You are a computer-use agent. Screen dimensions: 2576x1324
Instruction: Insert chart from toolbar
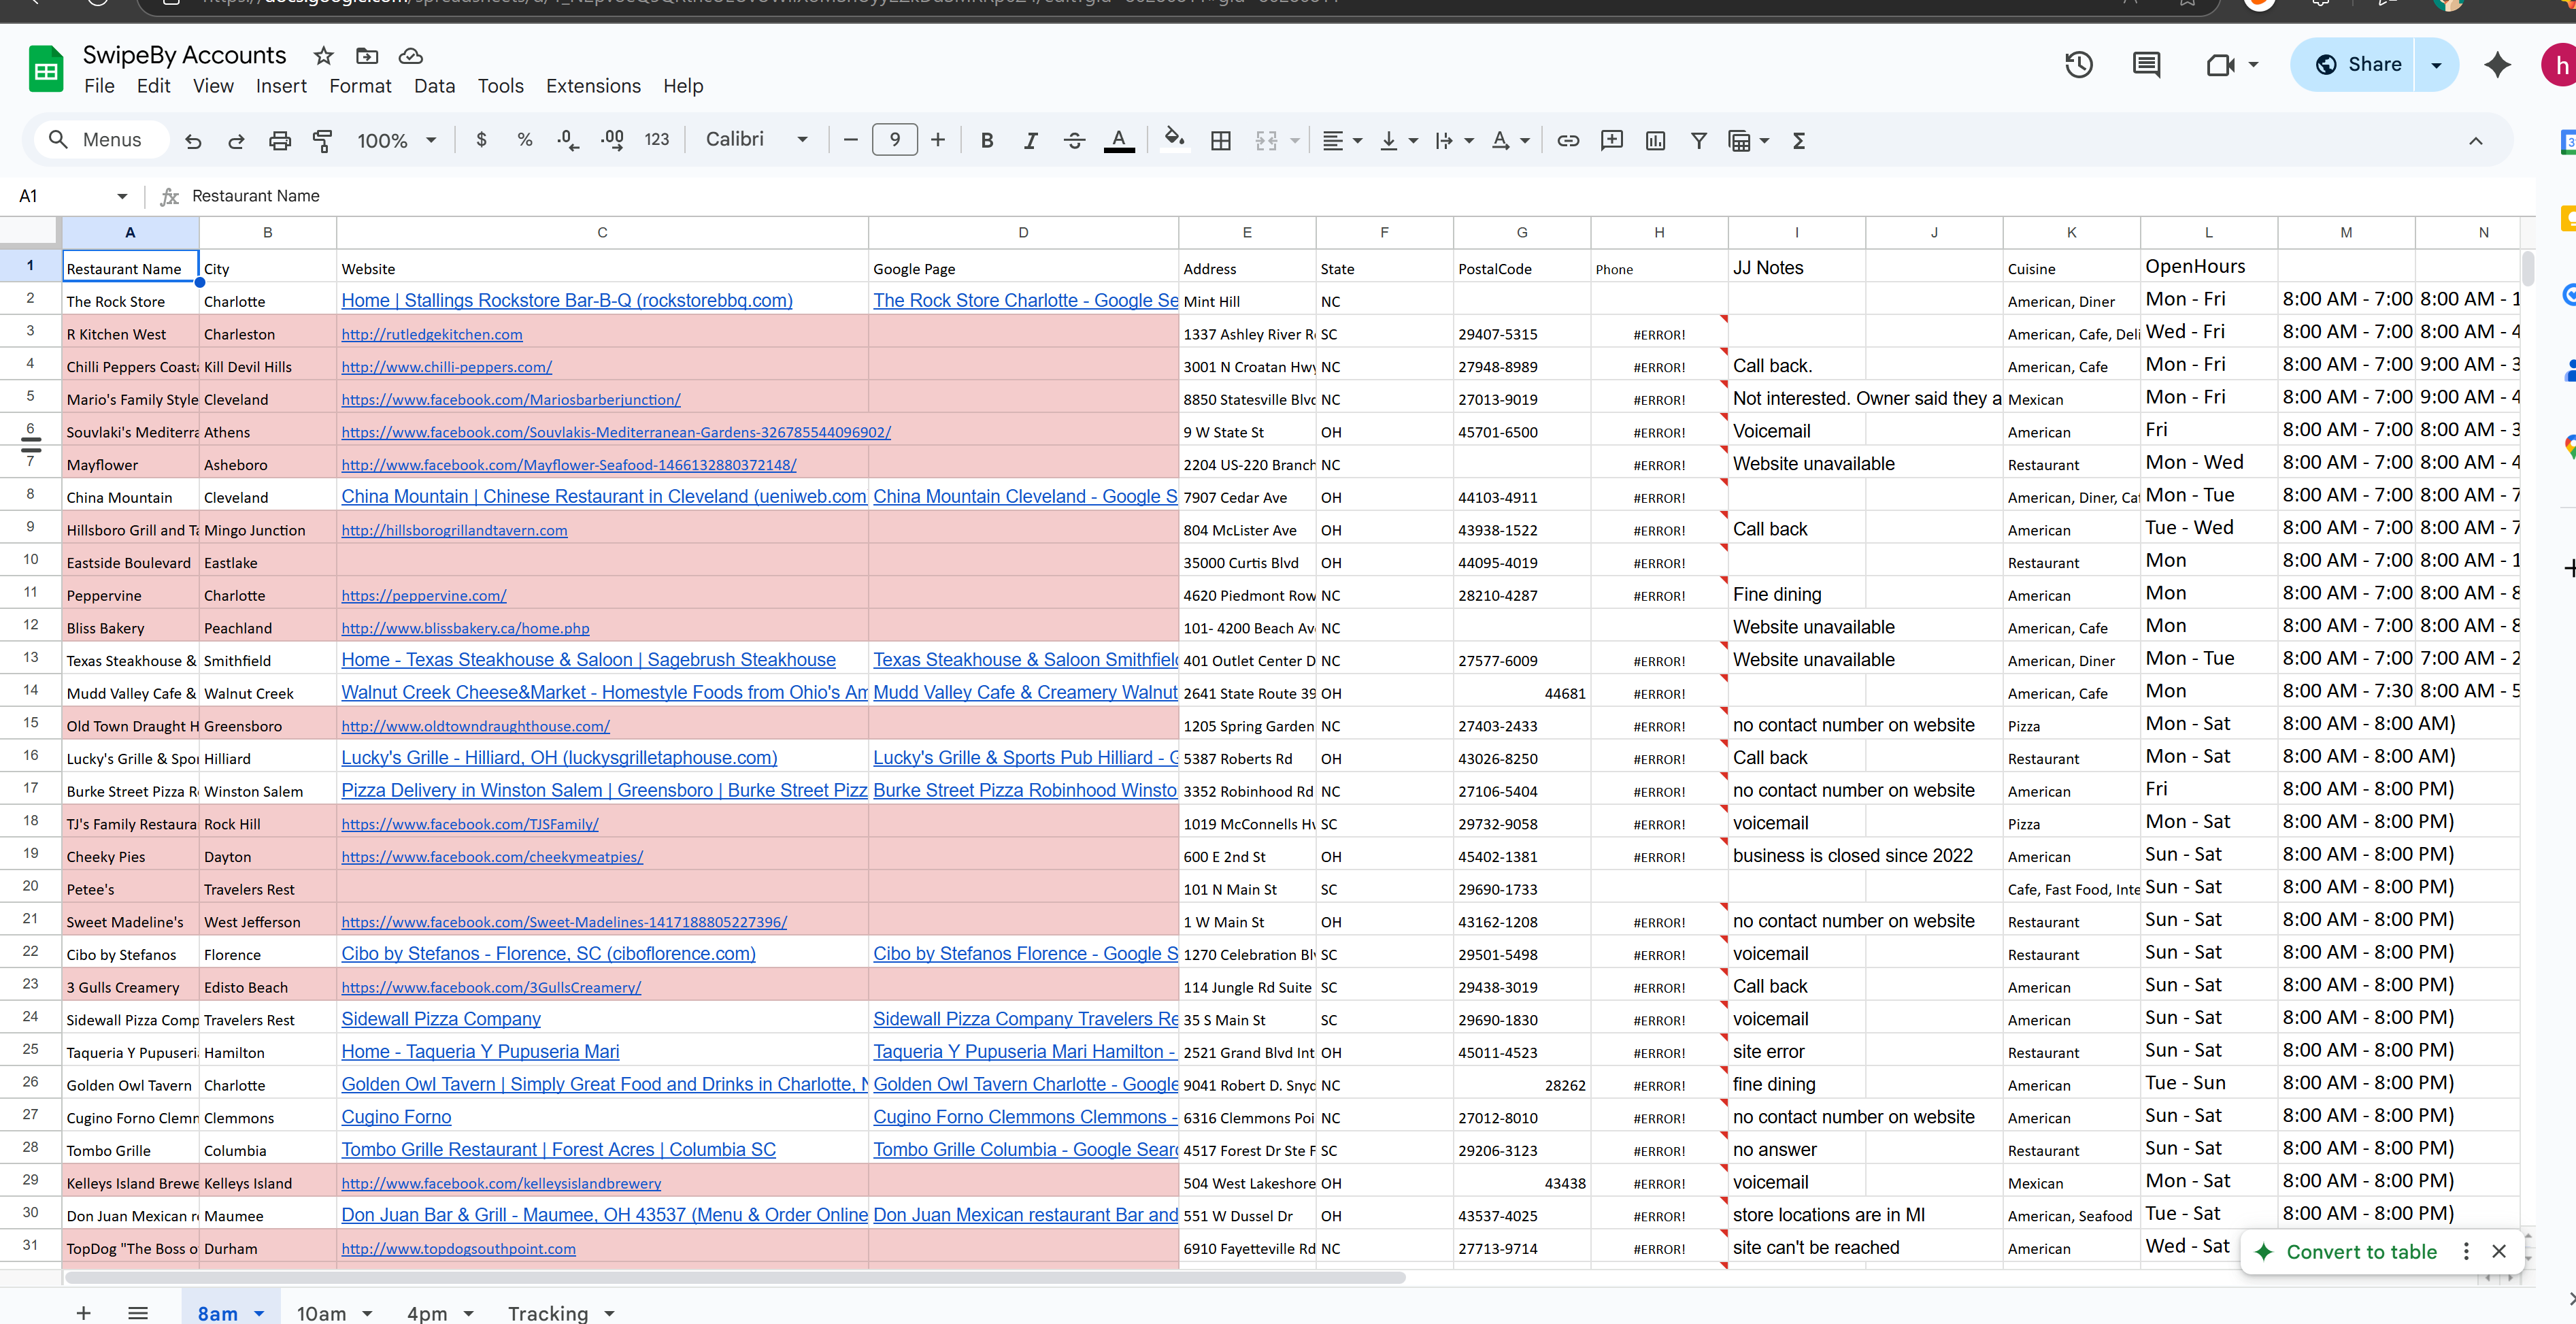coord(1655,141)
